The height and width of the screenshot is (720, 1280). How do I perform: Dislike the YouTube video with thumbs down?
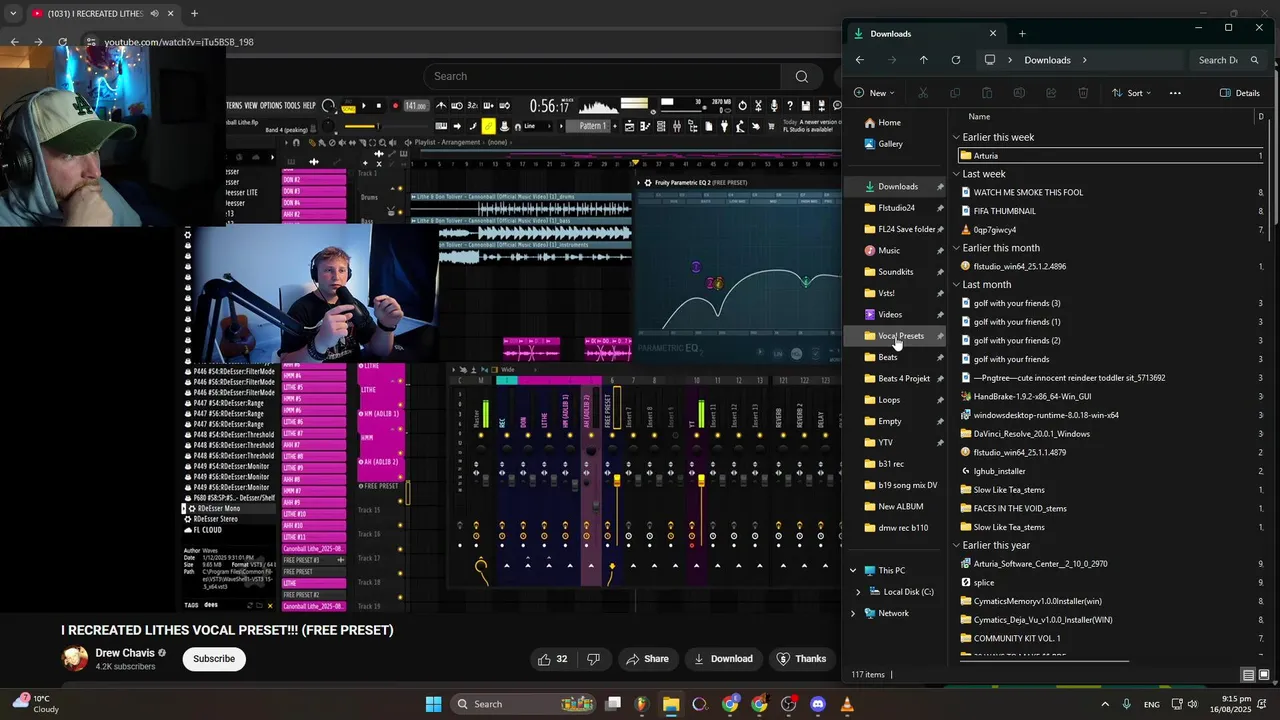pos(593,659)
